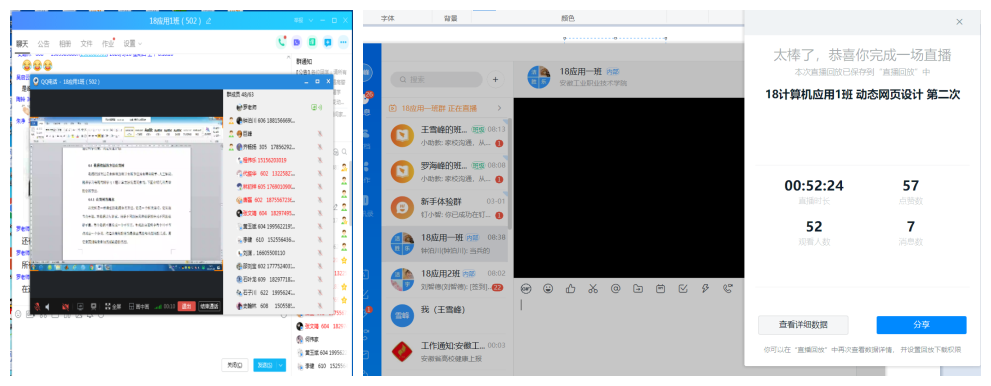Click the thumbs-up icon in chat toolbar
The image size is (991, 386).
(571, 289)
